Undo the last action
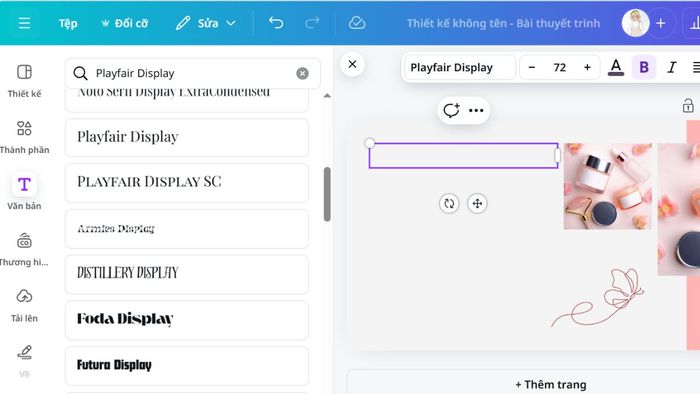The height and width of the screenshot is (394, 700). pos(276,23)
